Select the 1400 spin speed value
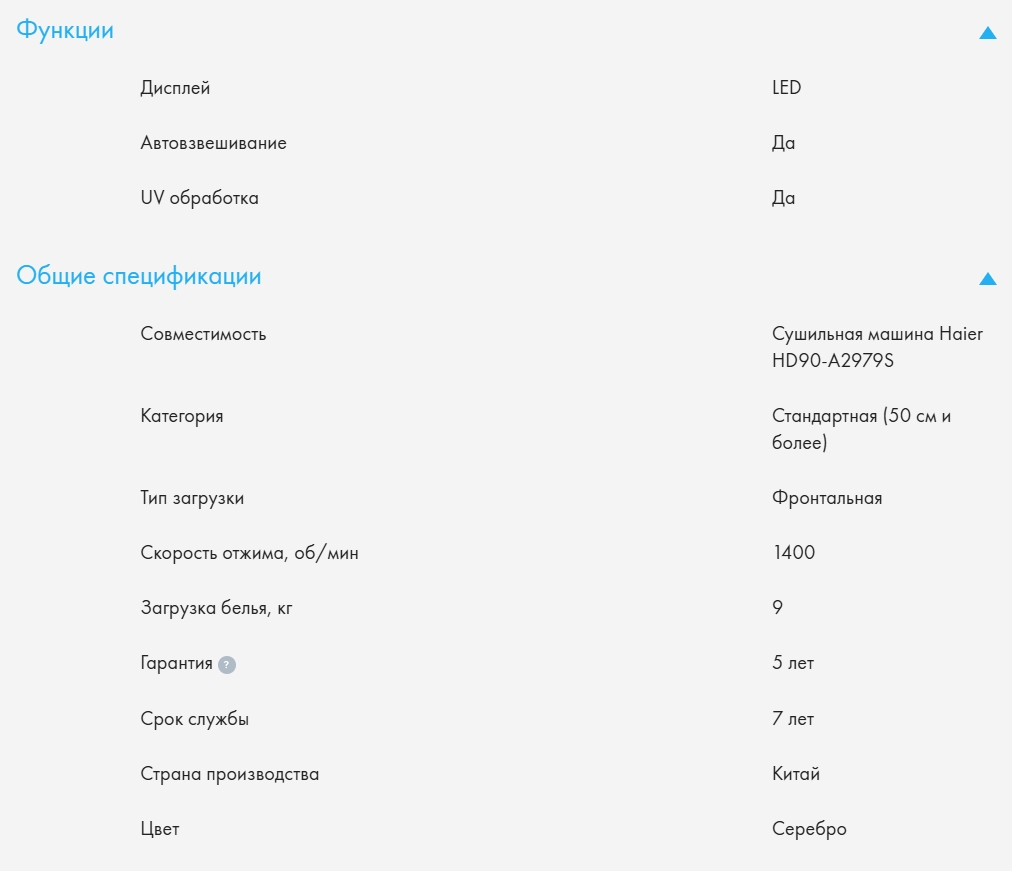 coord(793,553)
